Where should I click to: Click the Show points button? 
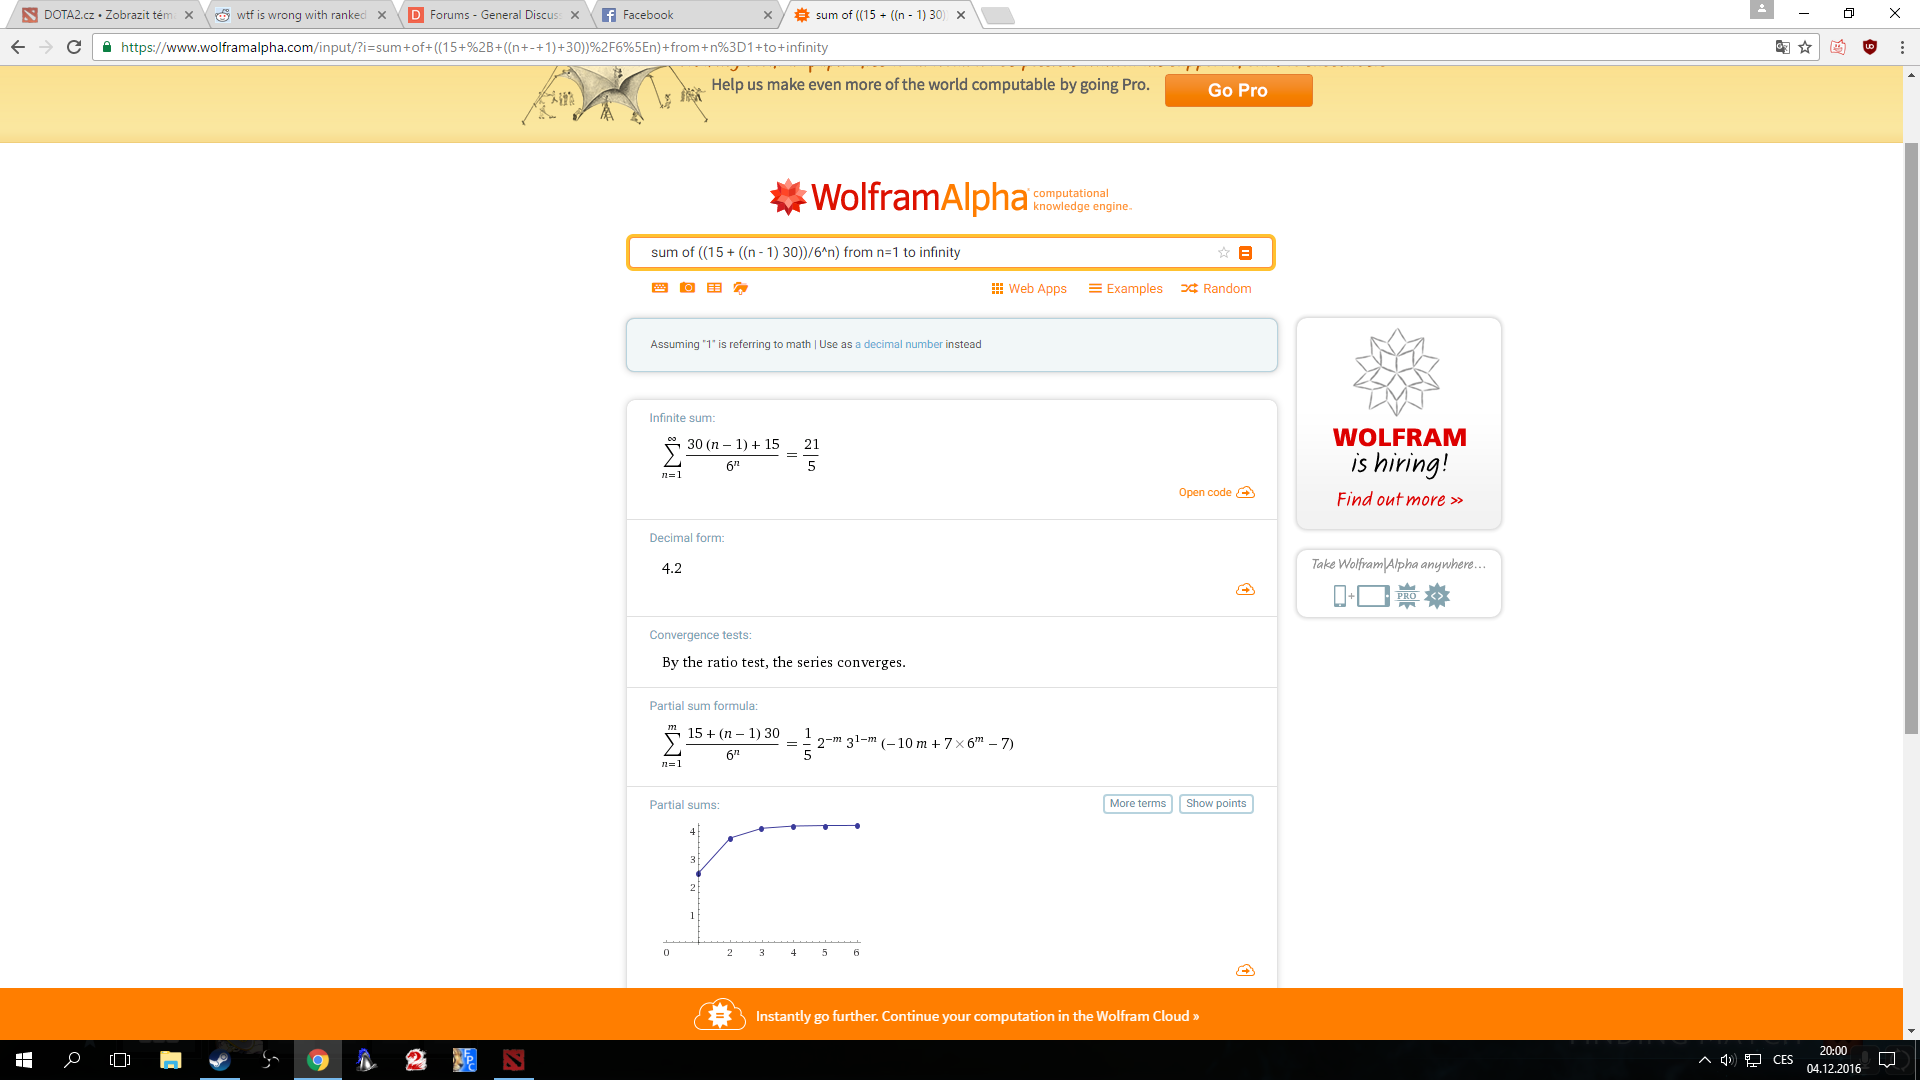(x=1216, y=804)
